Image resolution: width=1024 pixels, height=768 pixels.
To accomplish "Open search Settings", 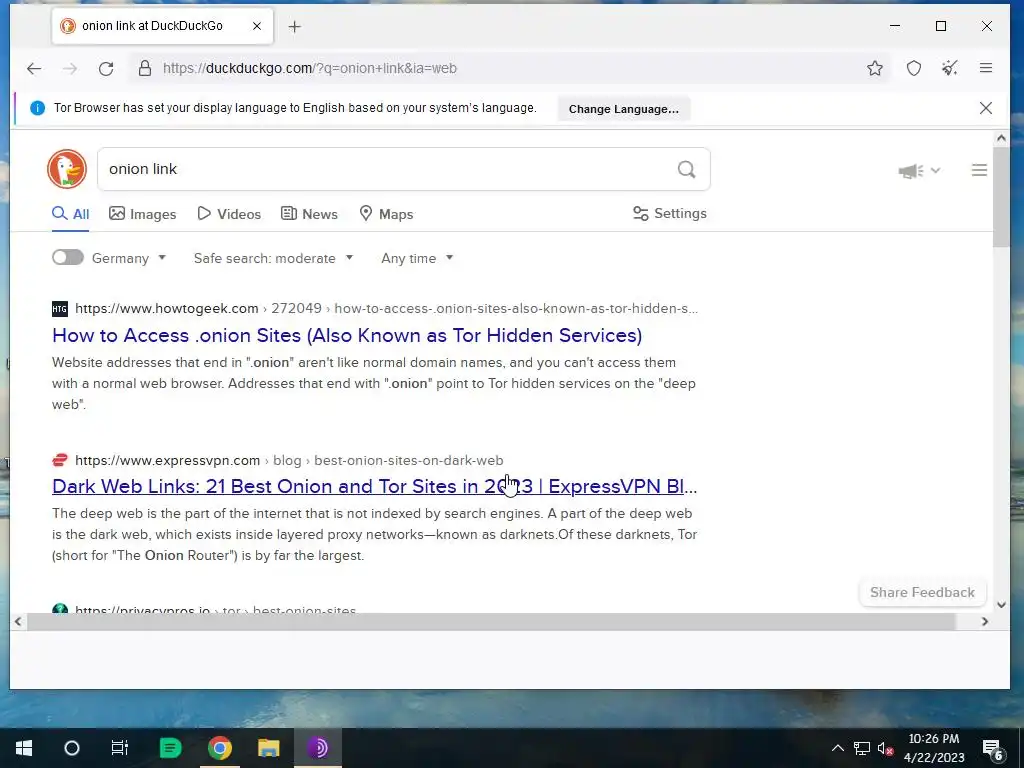I will (x=670, y=214).
